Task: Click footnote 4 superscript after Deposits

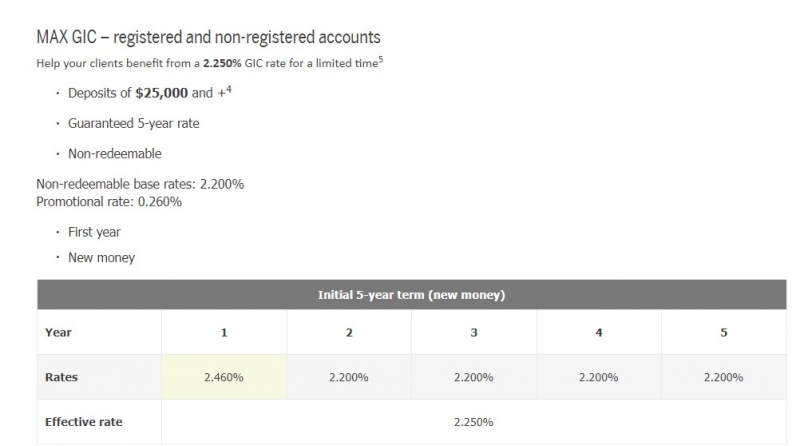Action: [229, 89]
